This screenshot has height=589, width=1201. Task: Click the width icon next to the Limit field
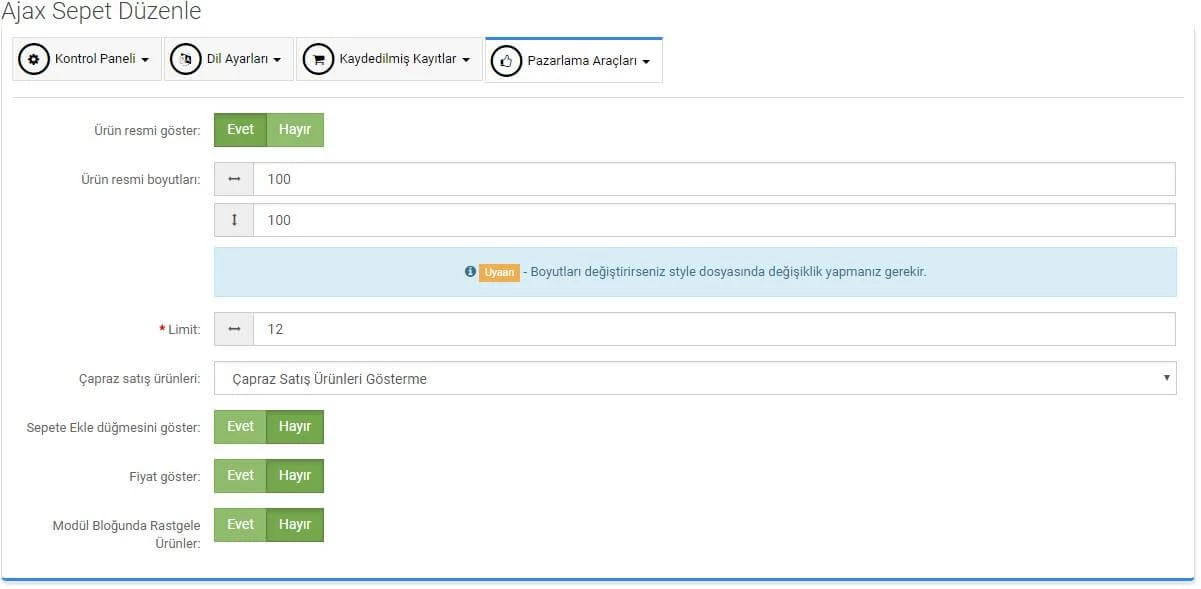pos(233,328)
